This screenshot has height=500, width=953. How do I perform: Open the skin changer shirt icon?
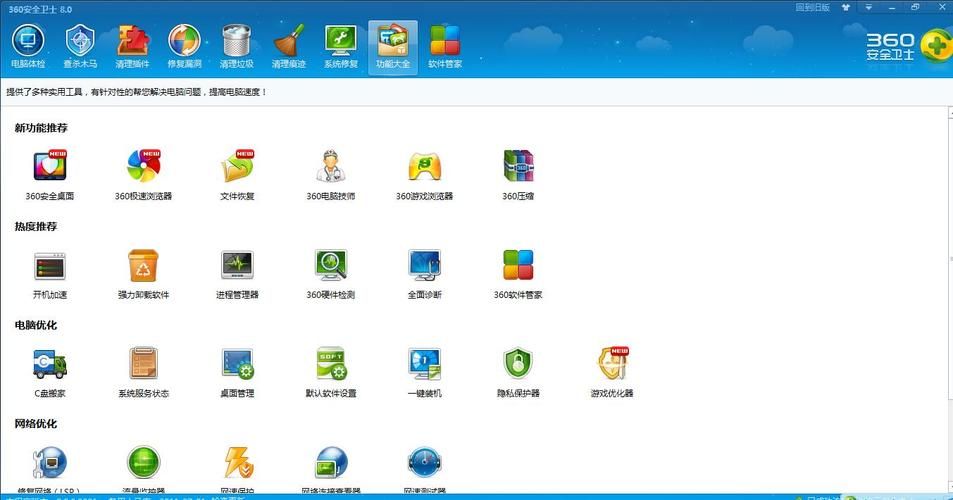(x=845, y=8)
